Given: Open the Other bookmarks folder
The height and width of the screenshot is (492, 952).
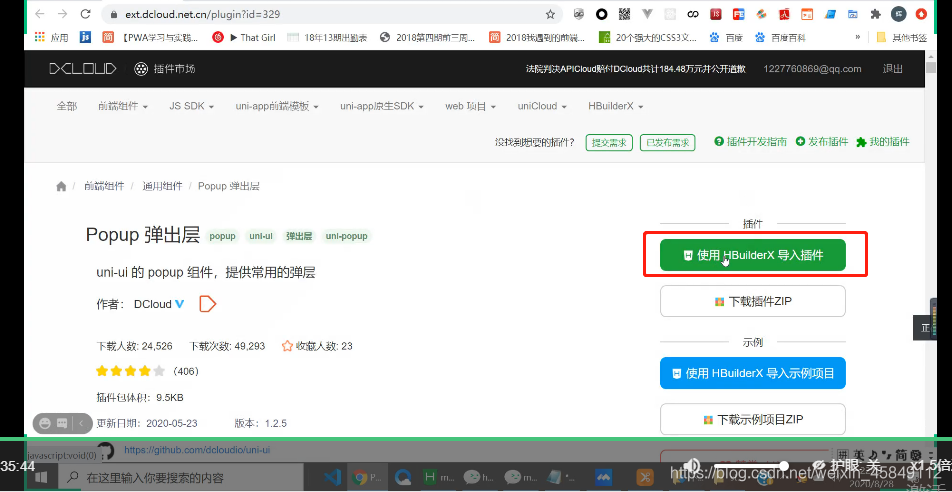Looking at the screenshot, I should point(902,38).
